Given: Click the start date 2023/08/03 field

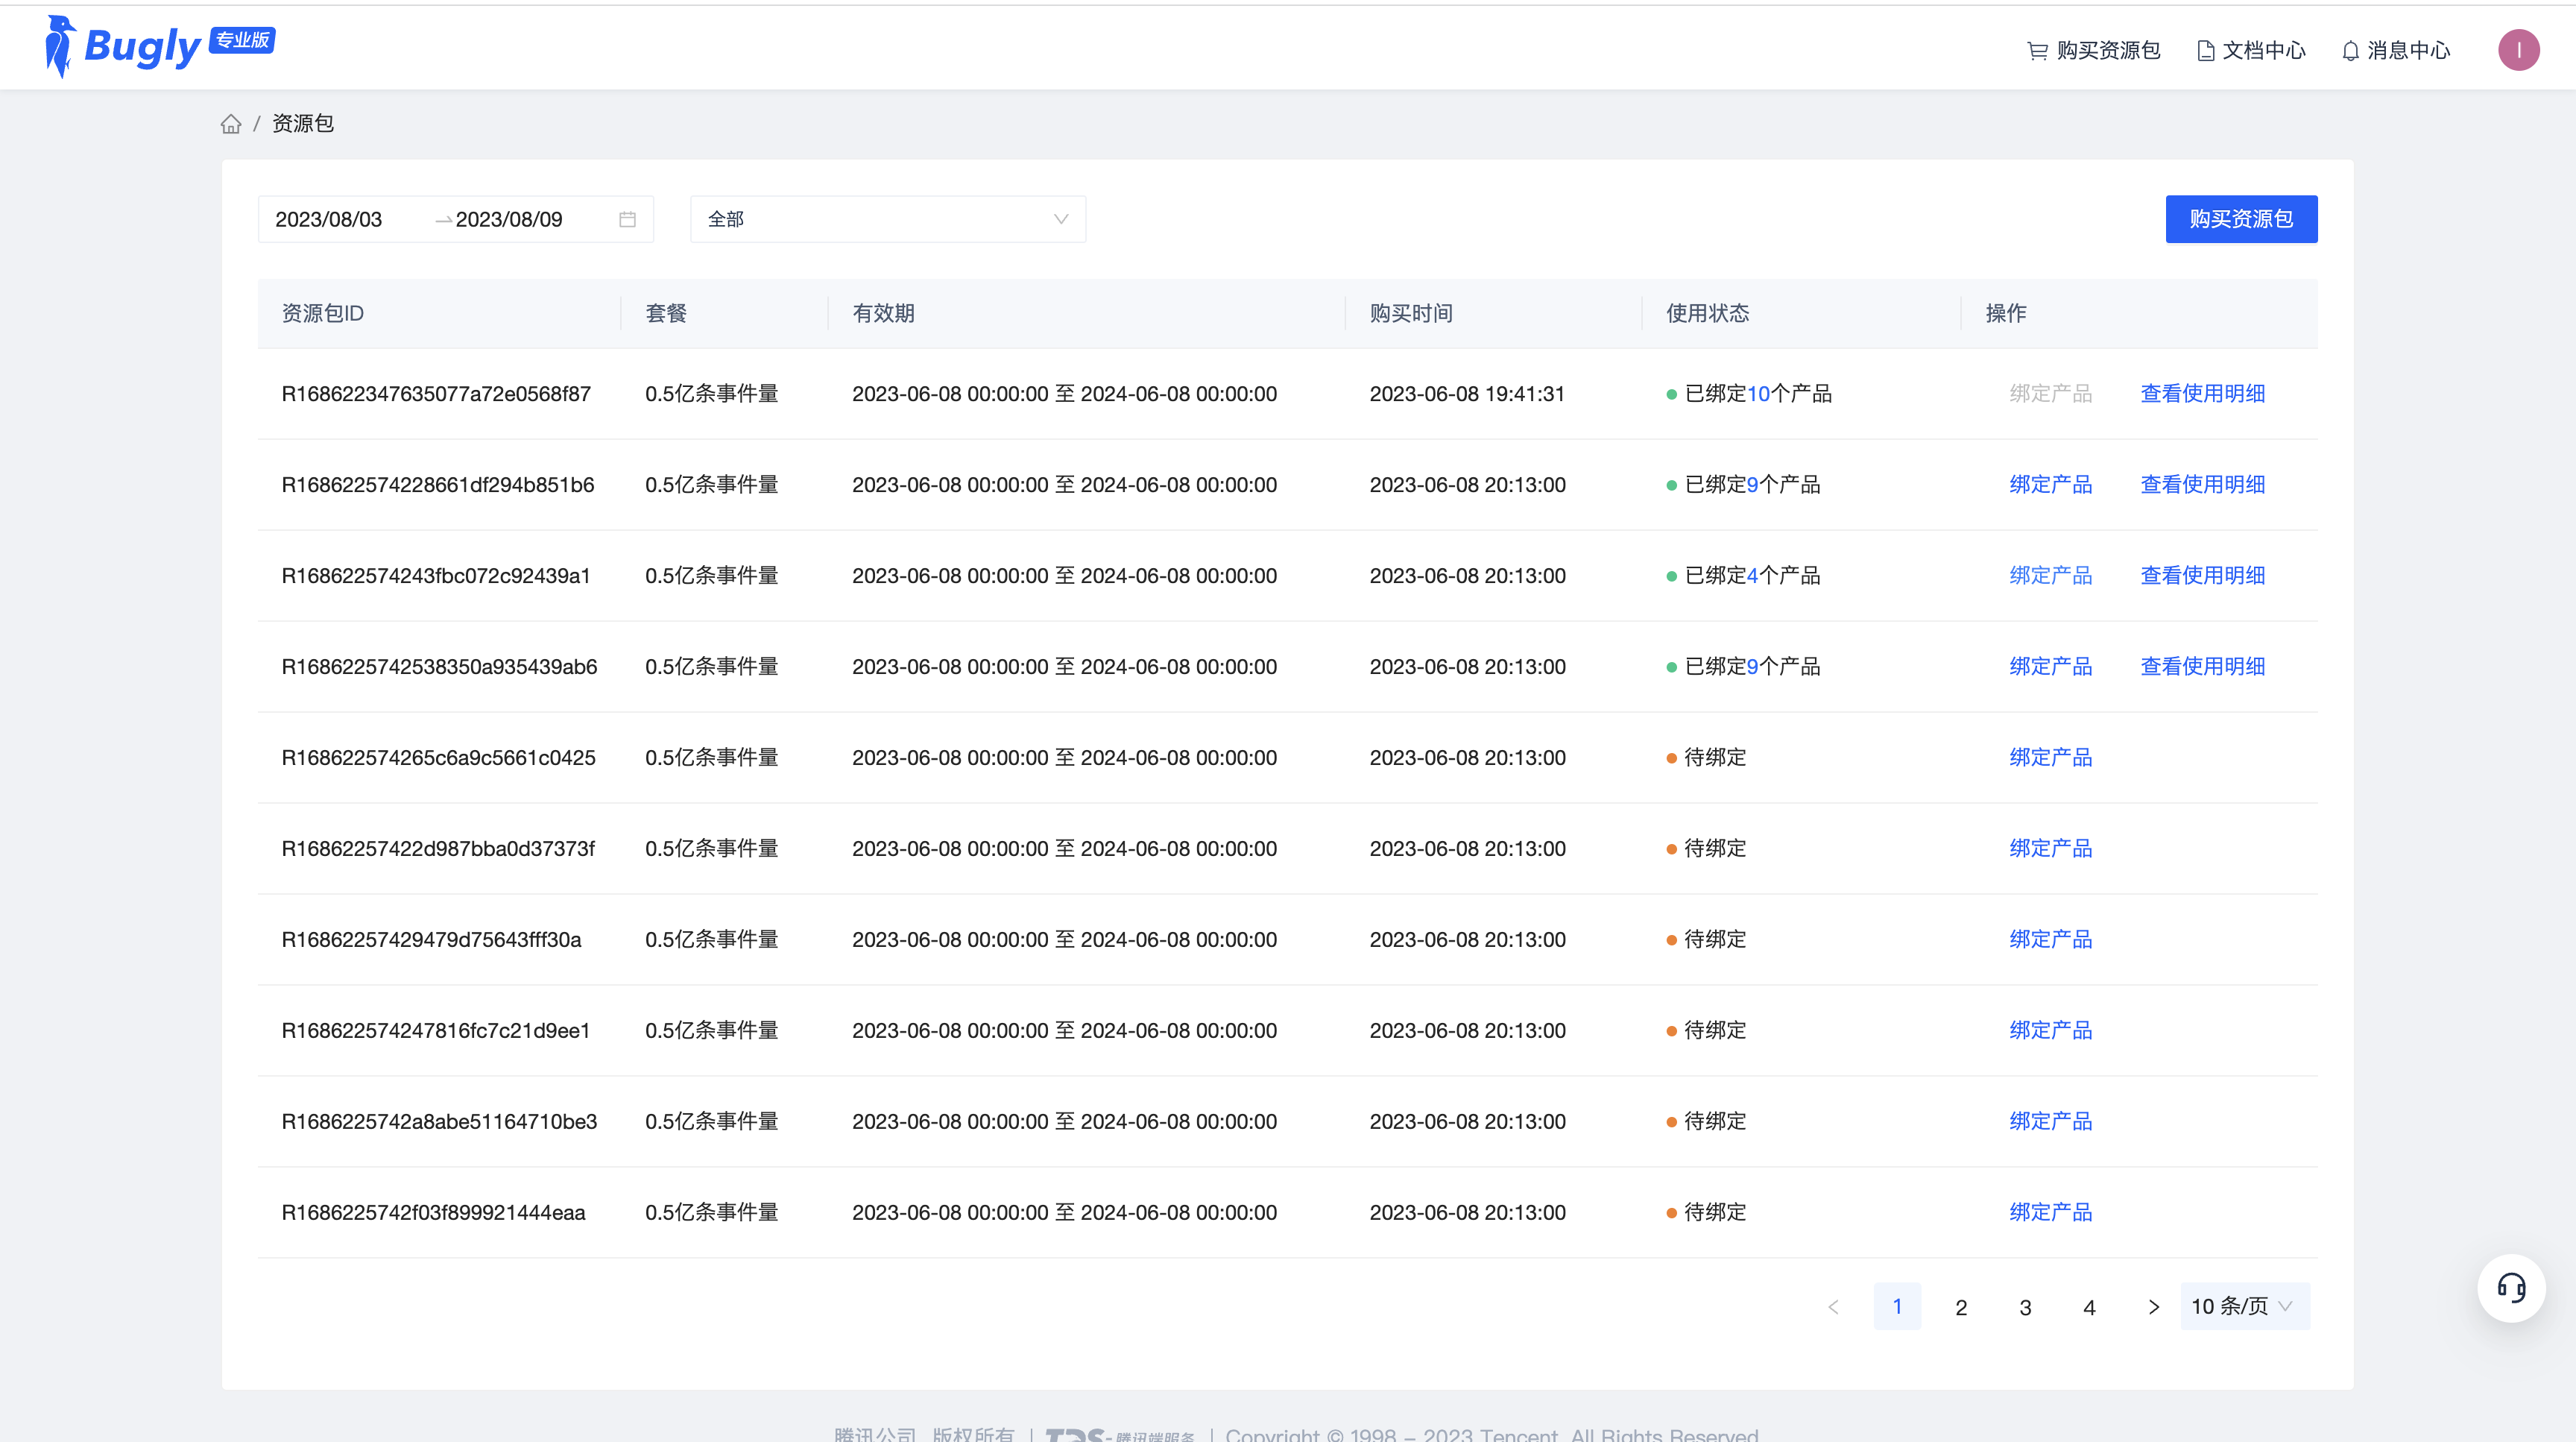Looking at the screenshot, I should coord(329,219).
